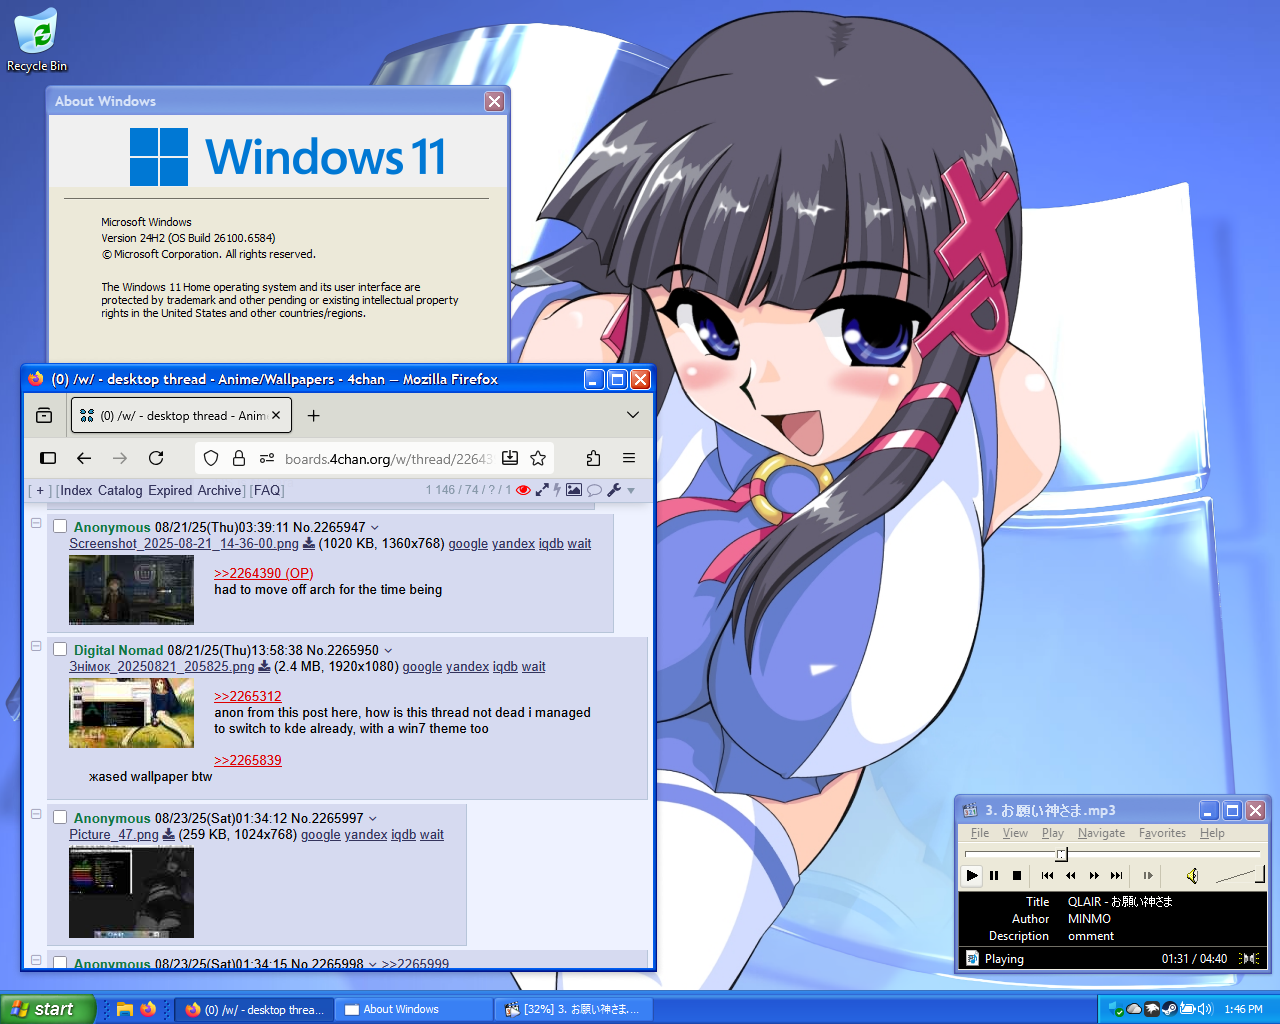
Task: Tick checkbox for post No.2265947
Action: (x=60, y=526)
